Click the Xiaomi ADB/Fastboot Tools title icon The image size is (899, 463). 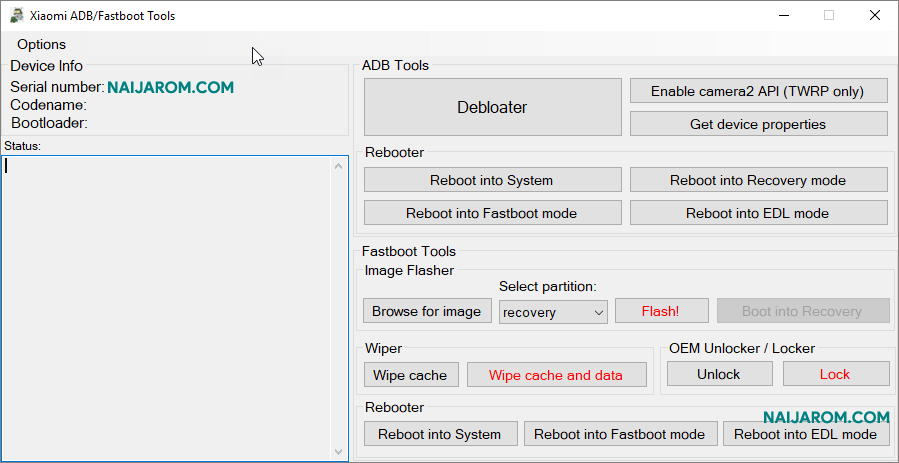[x=17, y=15]
